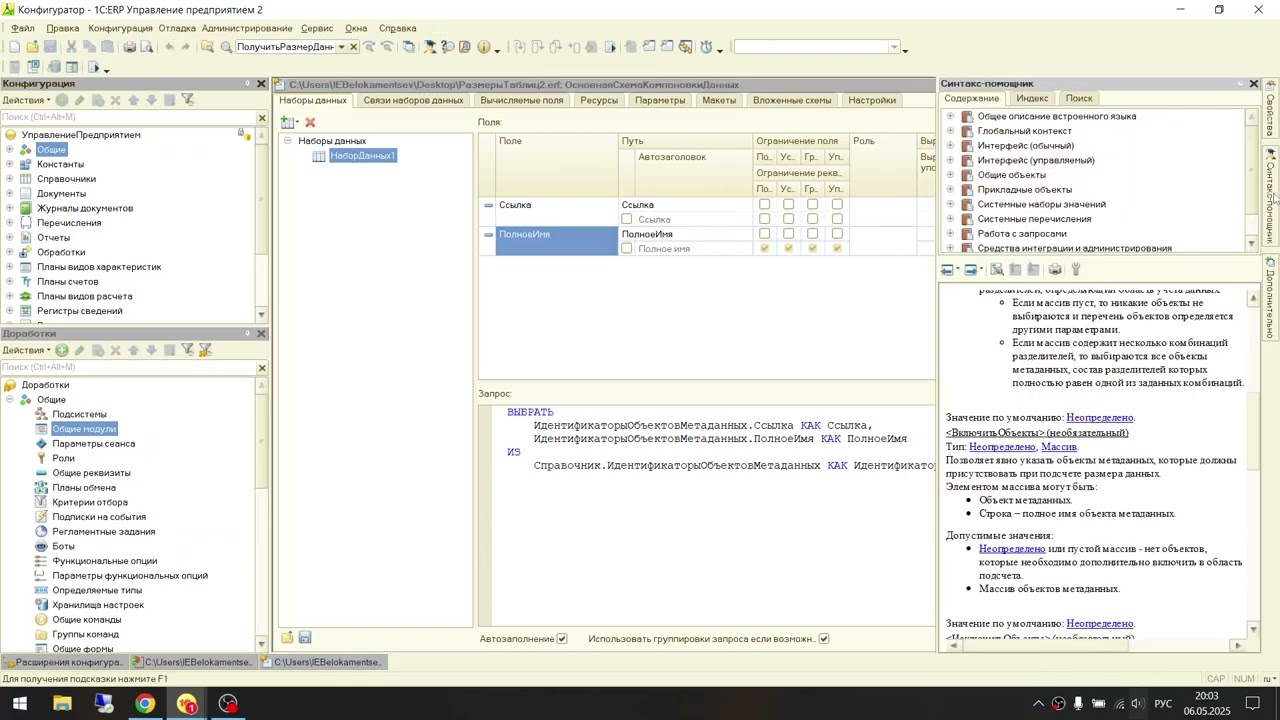Image resolution: width=1280 pixels, height=720 pixels.
Task: Select НаборДанных1 in the data sets tree
Action: (363, 156)
